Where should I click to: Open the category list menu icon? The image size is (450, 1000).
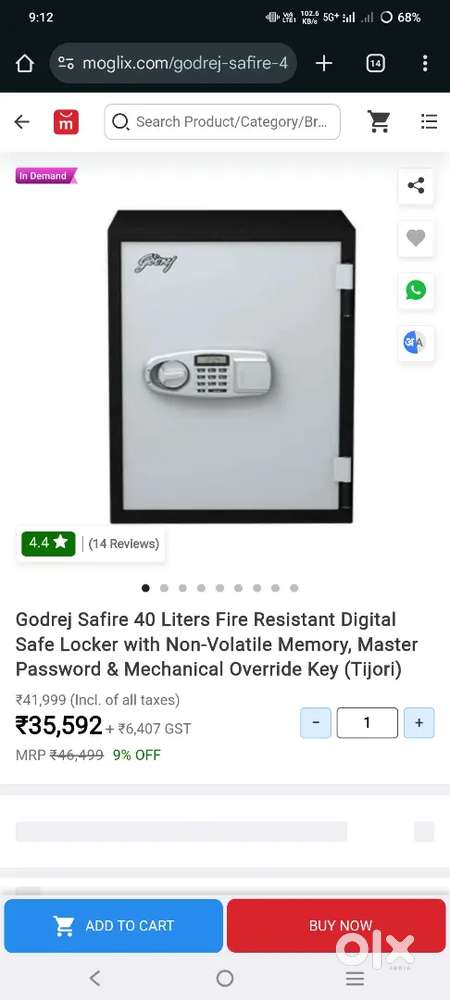(429, 122)
